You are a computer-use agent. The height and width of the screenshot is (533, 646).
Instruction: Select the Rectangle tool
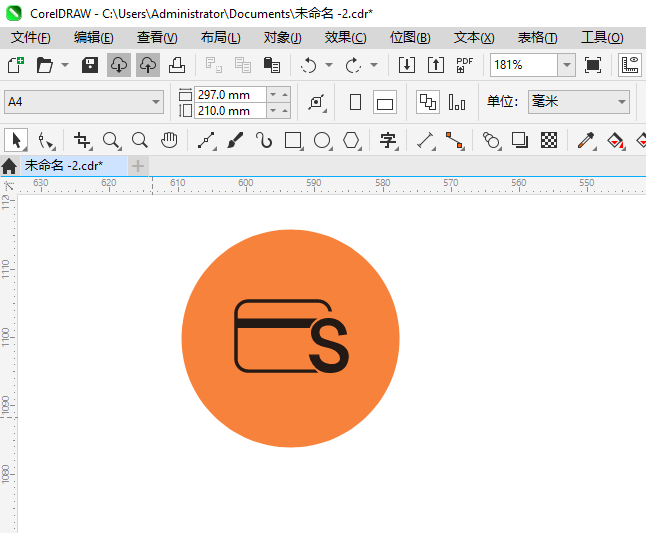293,140
